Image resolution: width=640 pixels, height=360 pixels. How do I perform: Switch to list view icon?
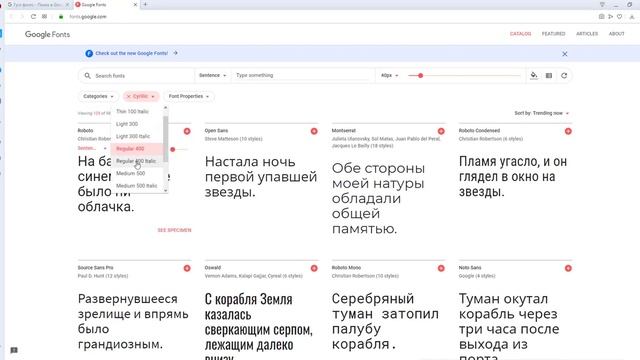click(x=549, y=76)
